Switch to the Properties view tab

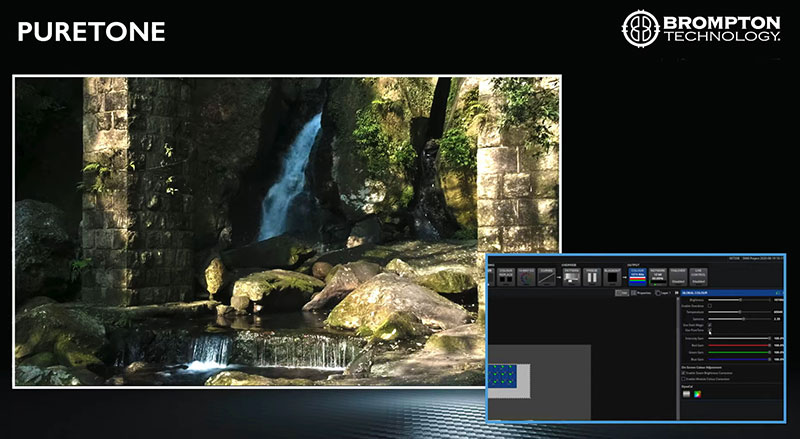641,293
